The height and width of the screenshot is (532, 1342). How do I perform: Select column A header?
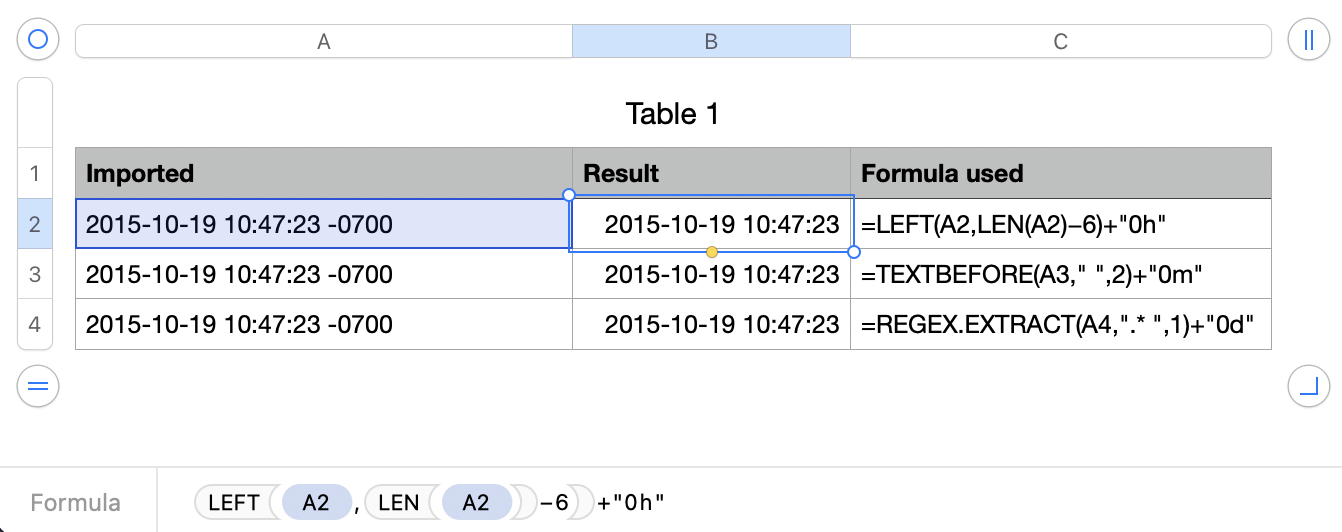[x=323, y=41]
